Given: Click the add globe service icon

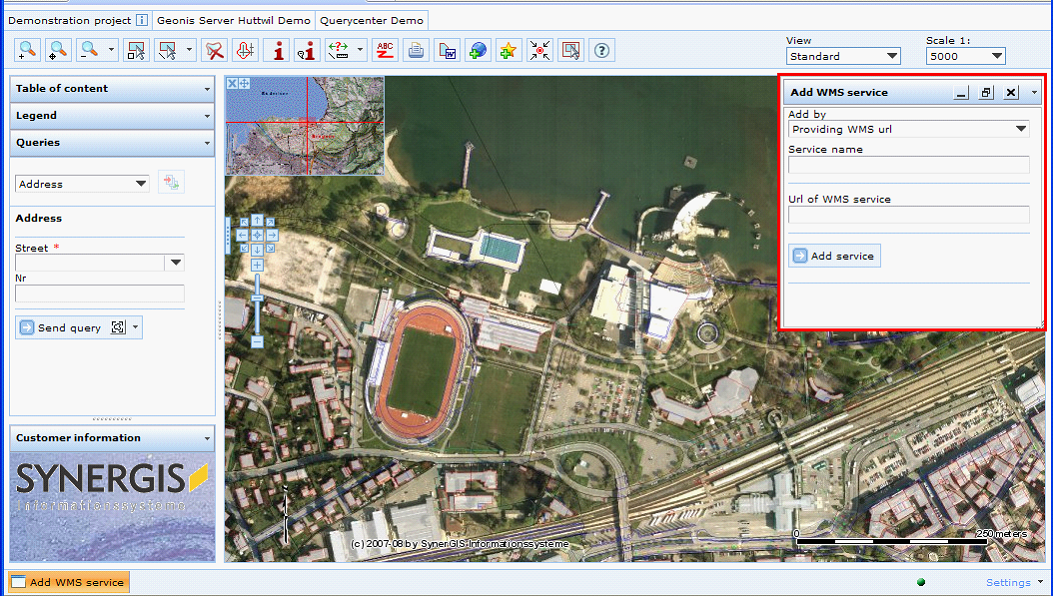Looking at the screenshot, I should (479, 49).
